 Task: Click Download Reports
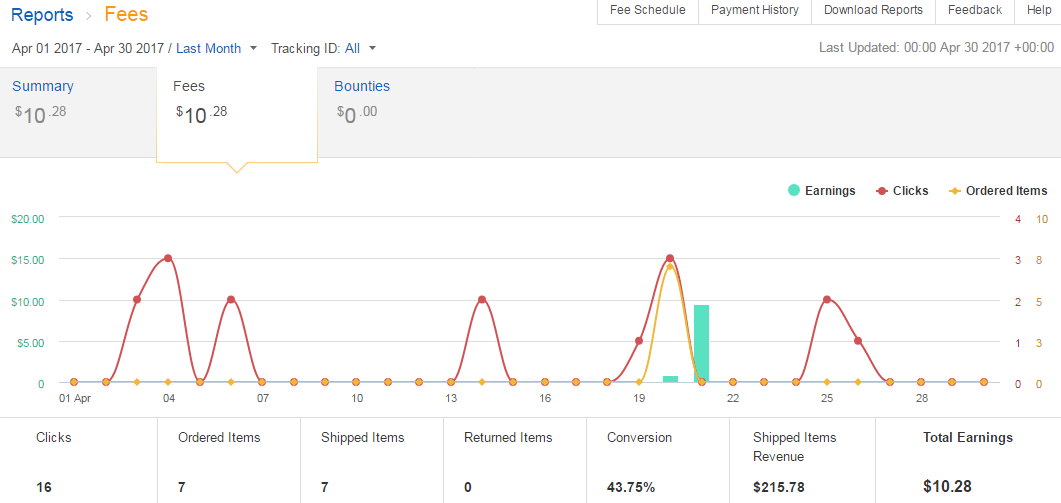873,10
